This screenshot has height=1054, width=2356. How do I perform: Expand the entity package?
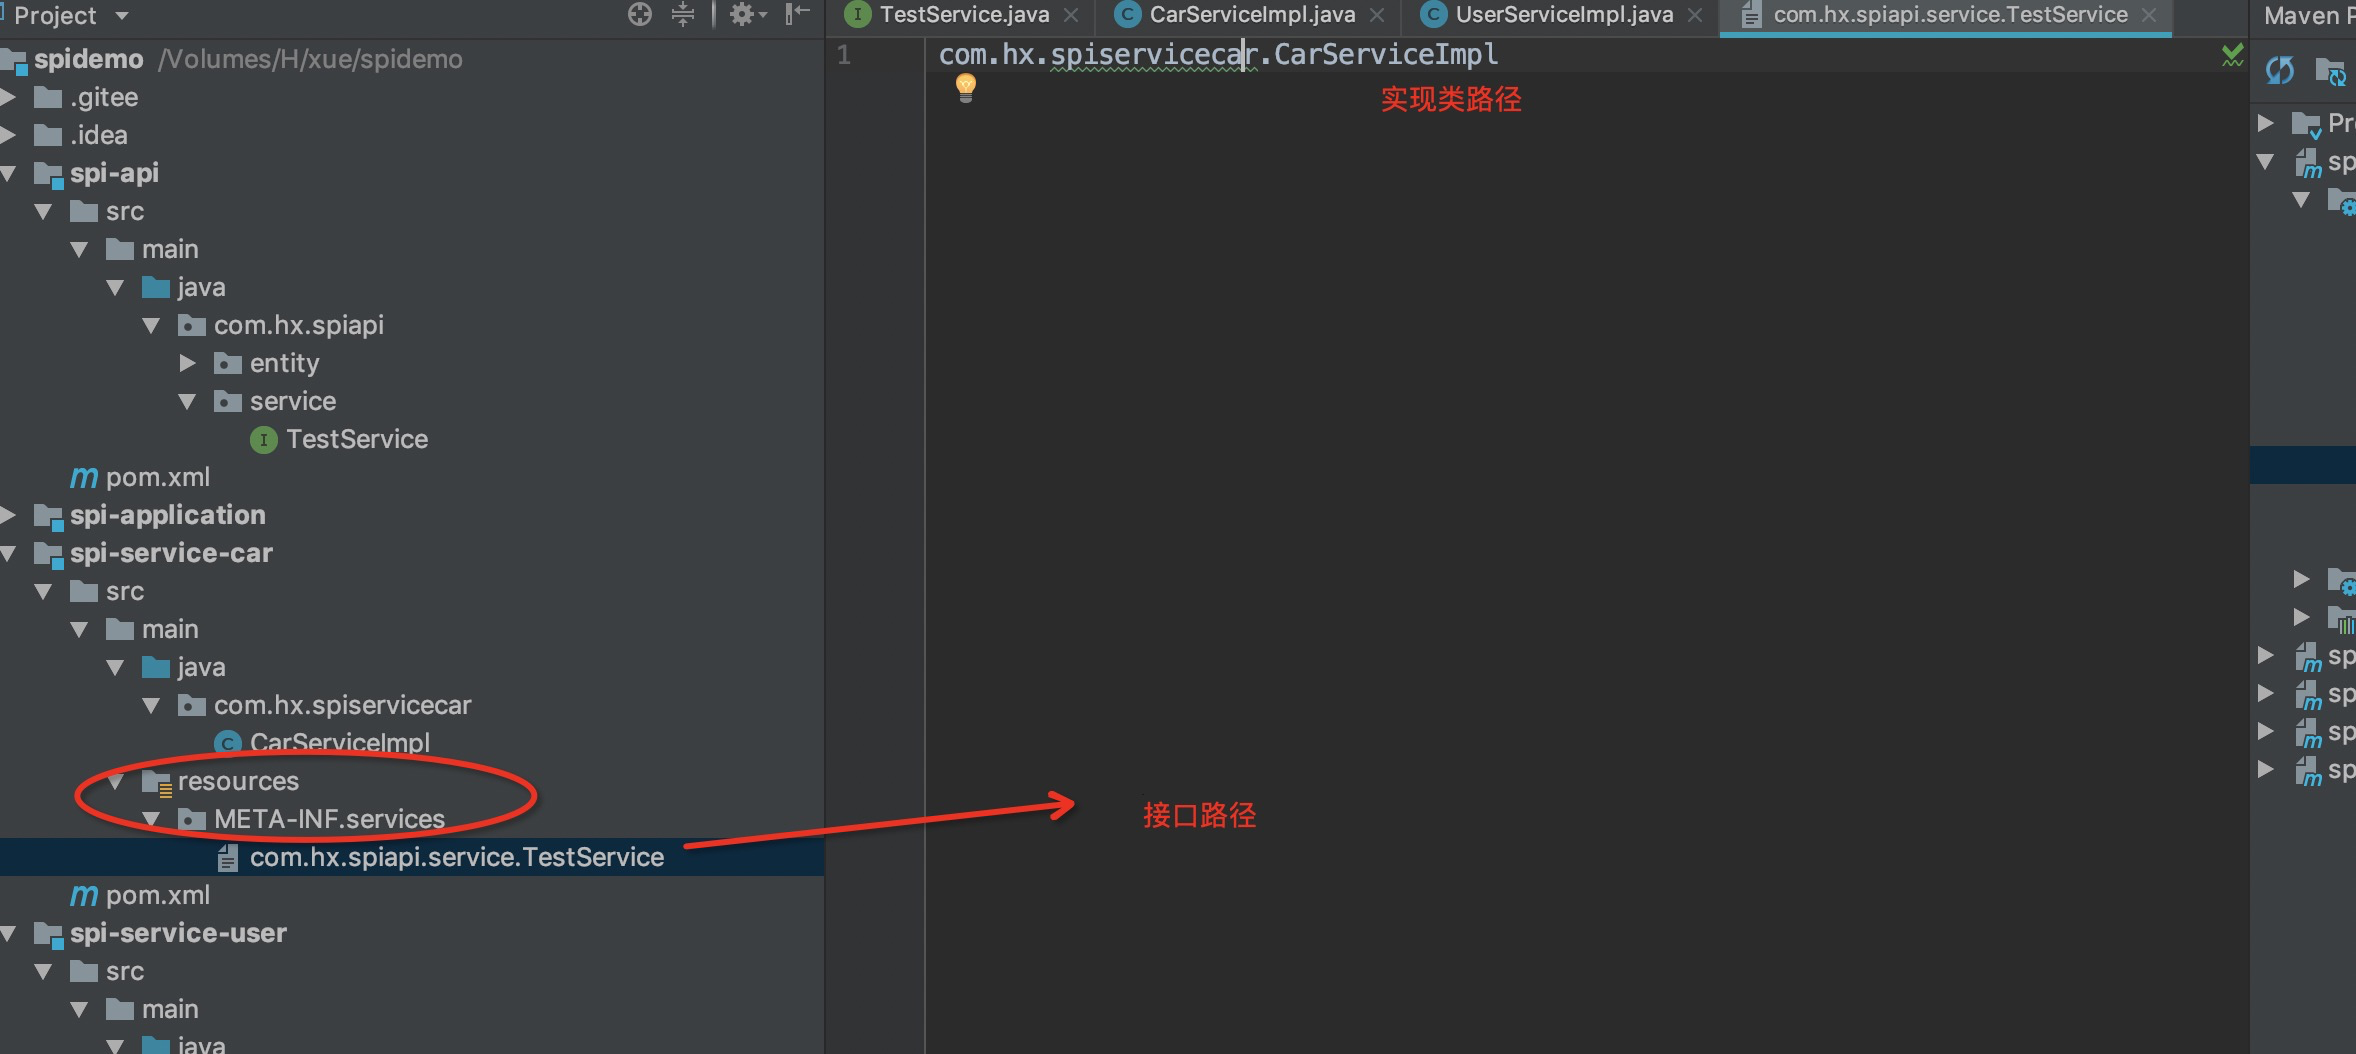click(187, 363)
